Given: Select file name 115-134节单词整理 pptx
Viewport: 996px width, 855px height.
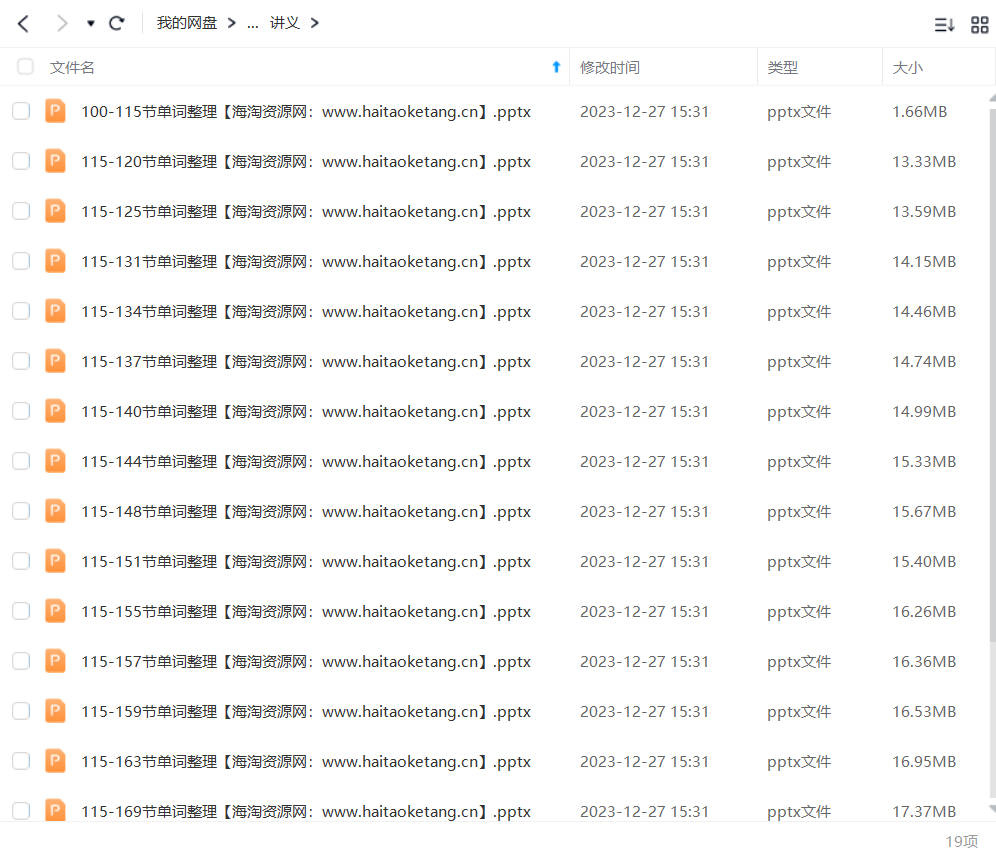Looking at the screenshot, I should [306, 312].
